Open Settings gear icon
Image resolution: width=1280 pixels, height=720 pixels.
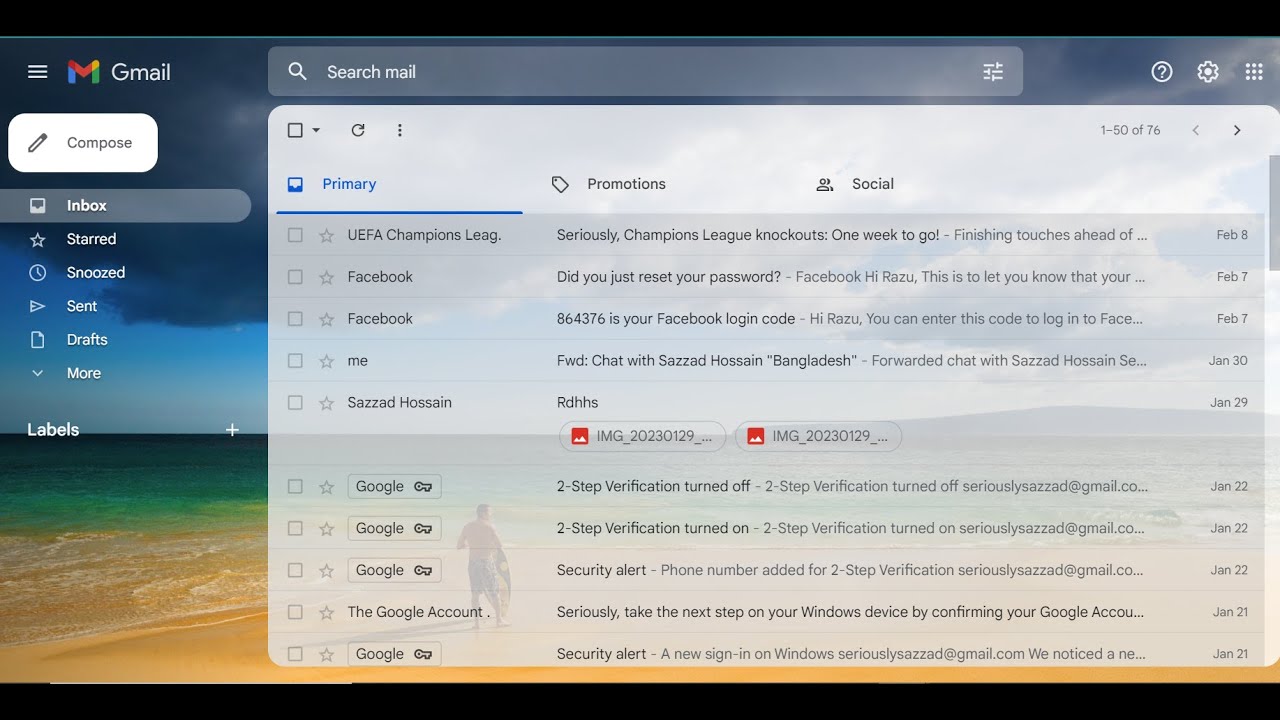tap(1208, 72)
